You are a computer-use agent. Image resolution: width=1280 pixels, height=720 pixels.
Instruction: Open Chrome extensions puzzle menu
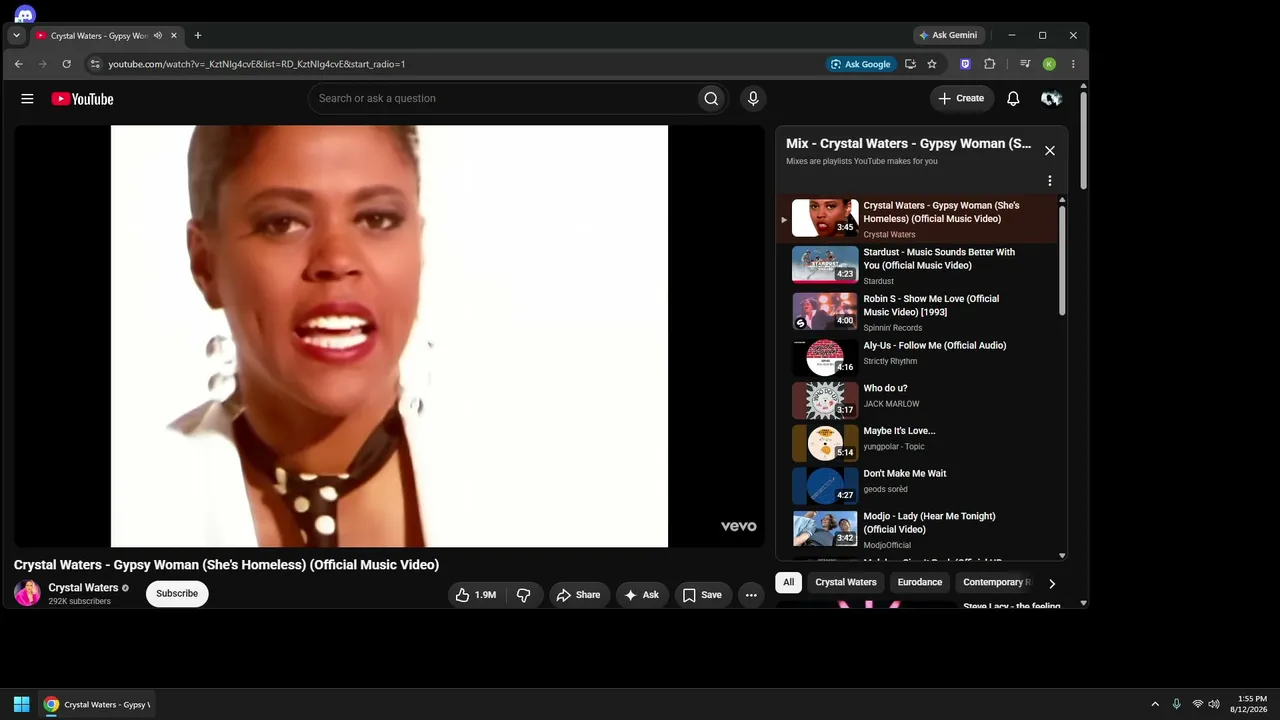click(989, 64)
